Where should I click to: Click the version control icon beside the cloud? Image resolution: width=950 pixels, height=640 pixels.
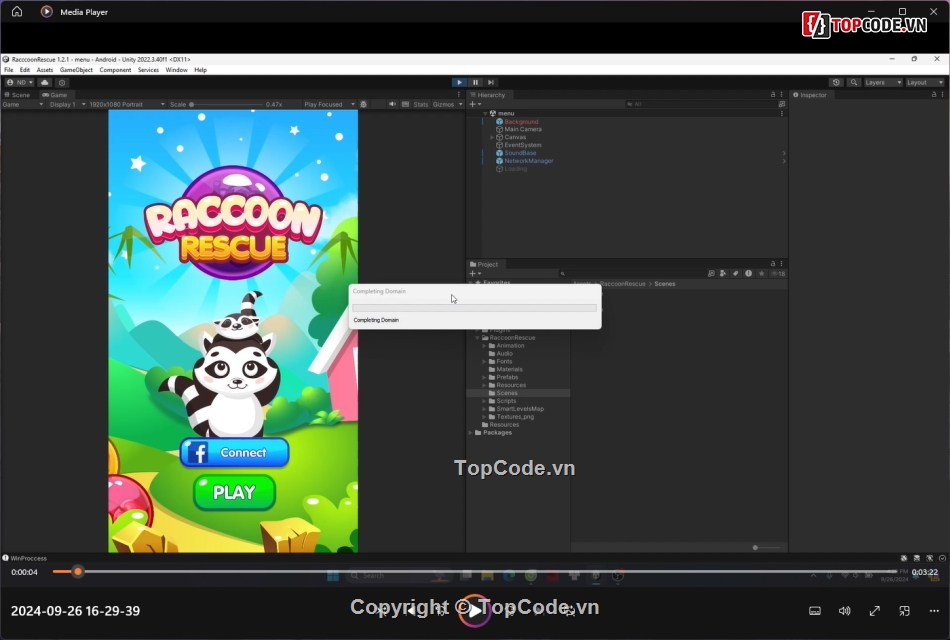pos(62,82)
